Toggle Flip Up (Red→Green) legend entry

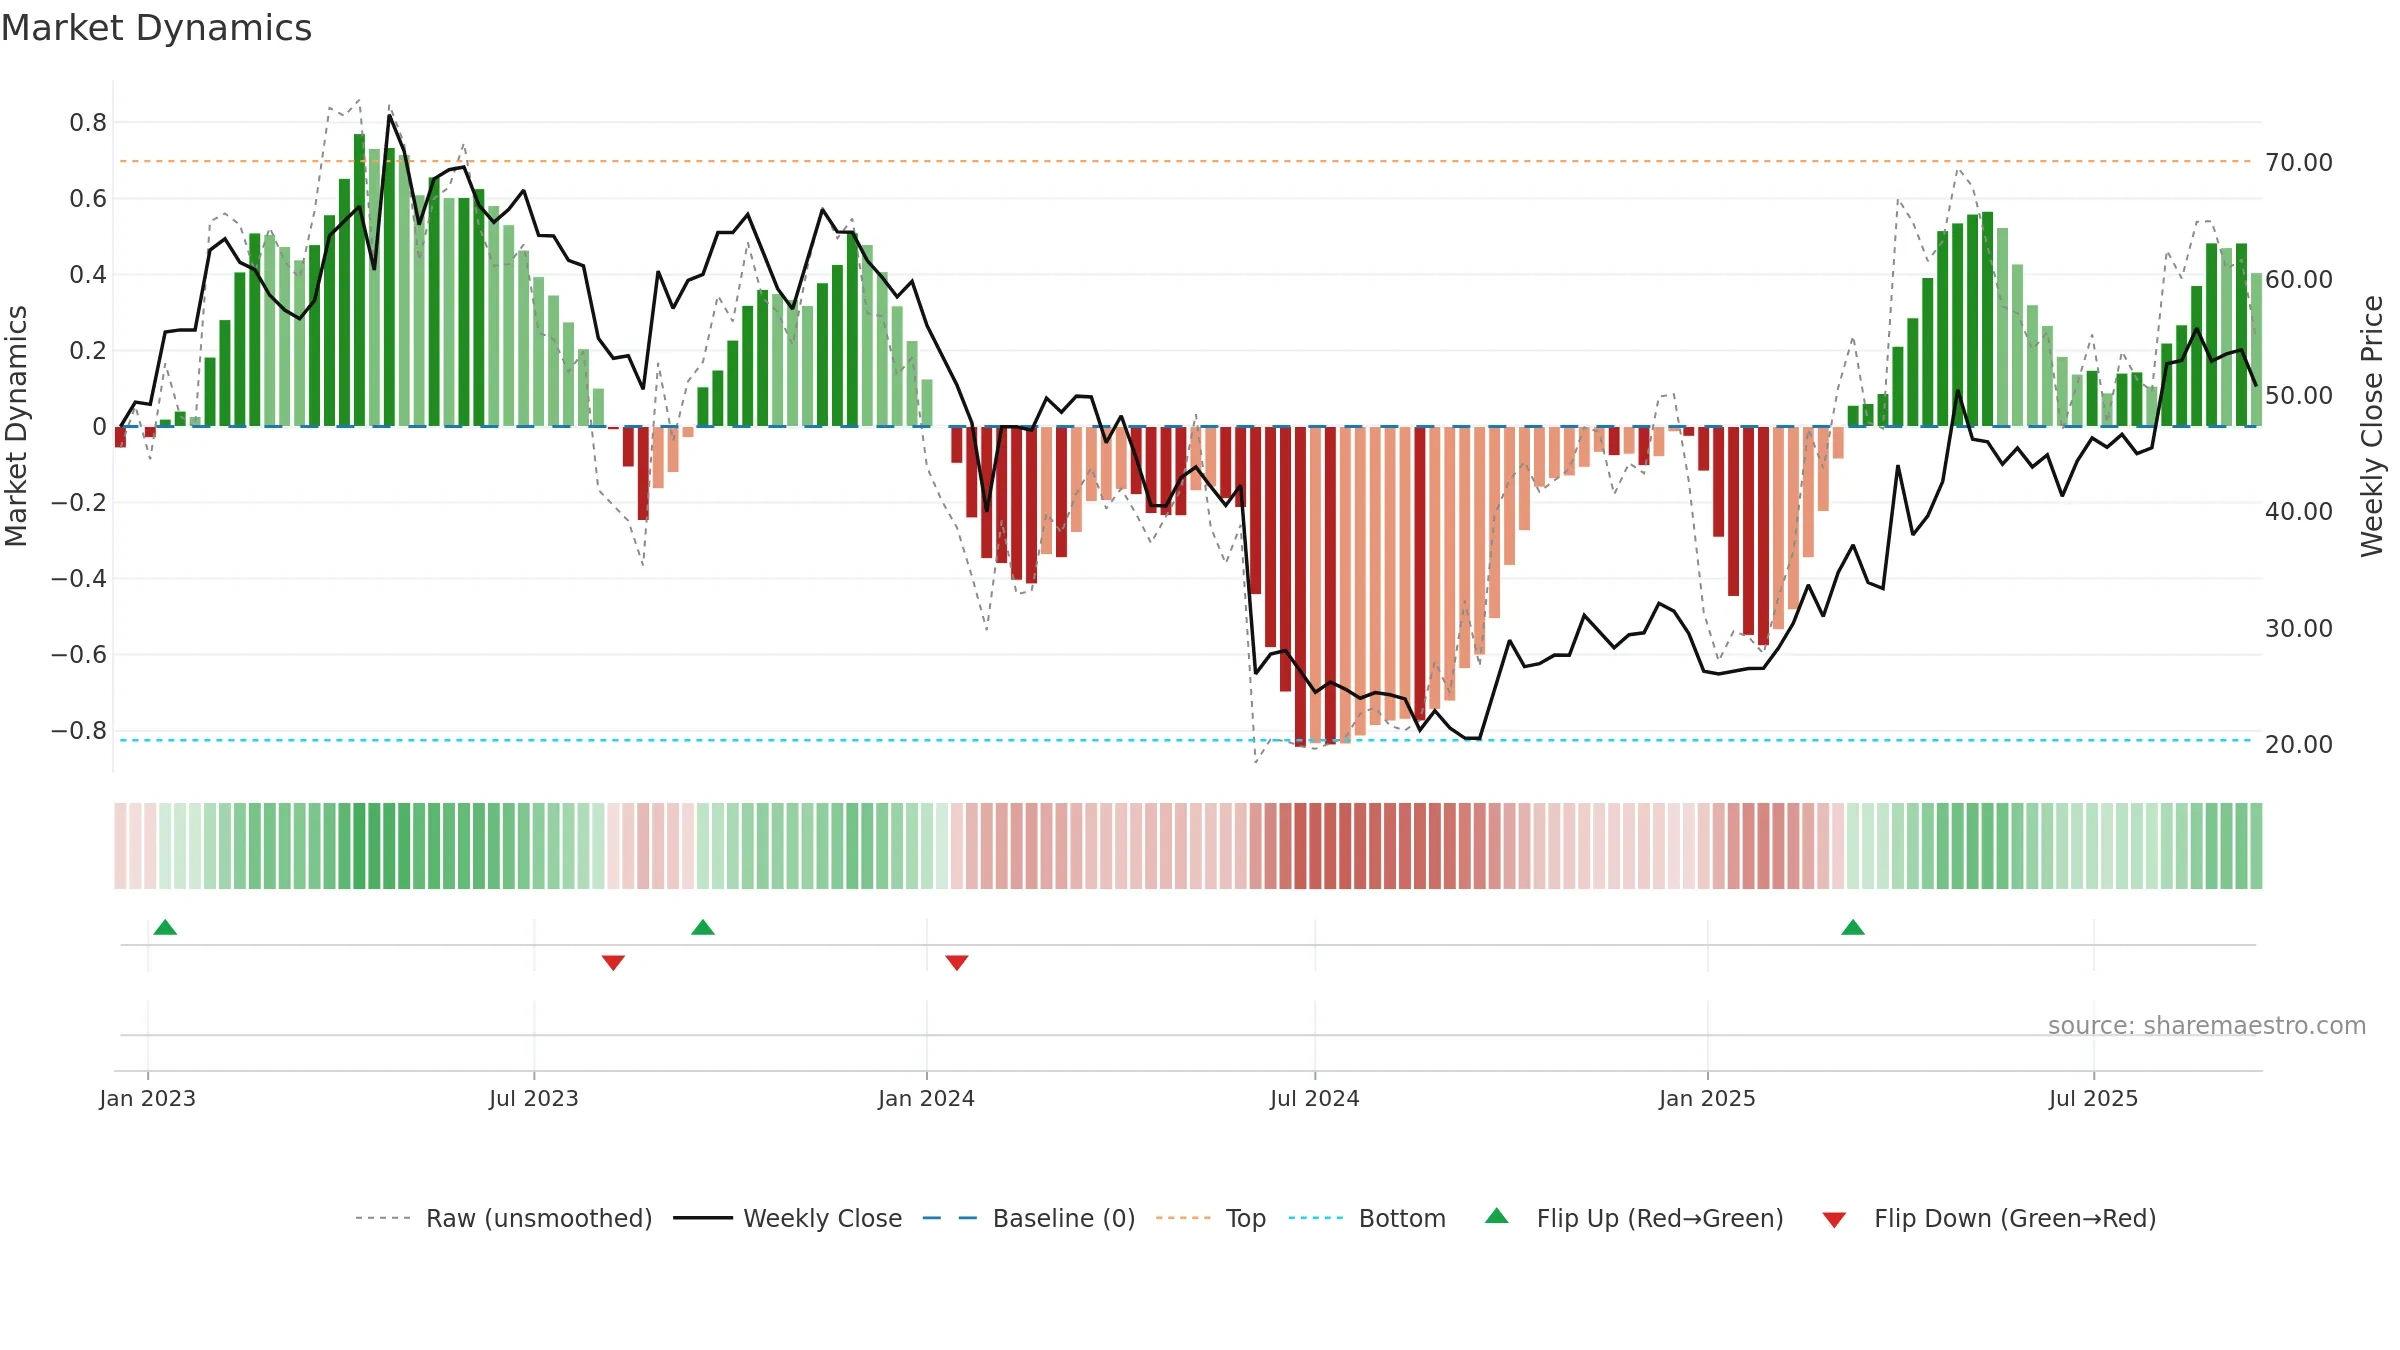click(x=1634, y=1218)
